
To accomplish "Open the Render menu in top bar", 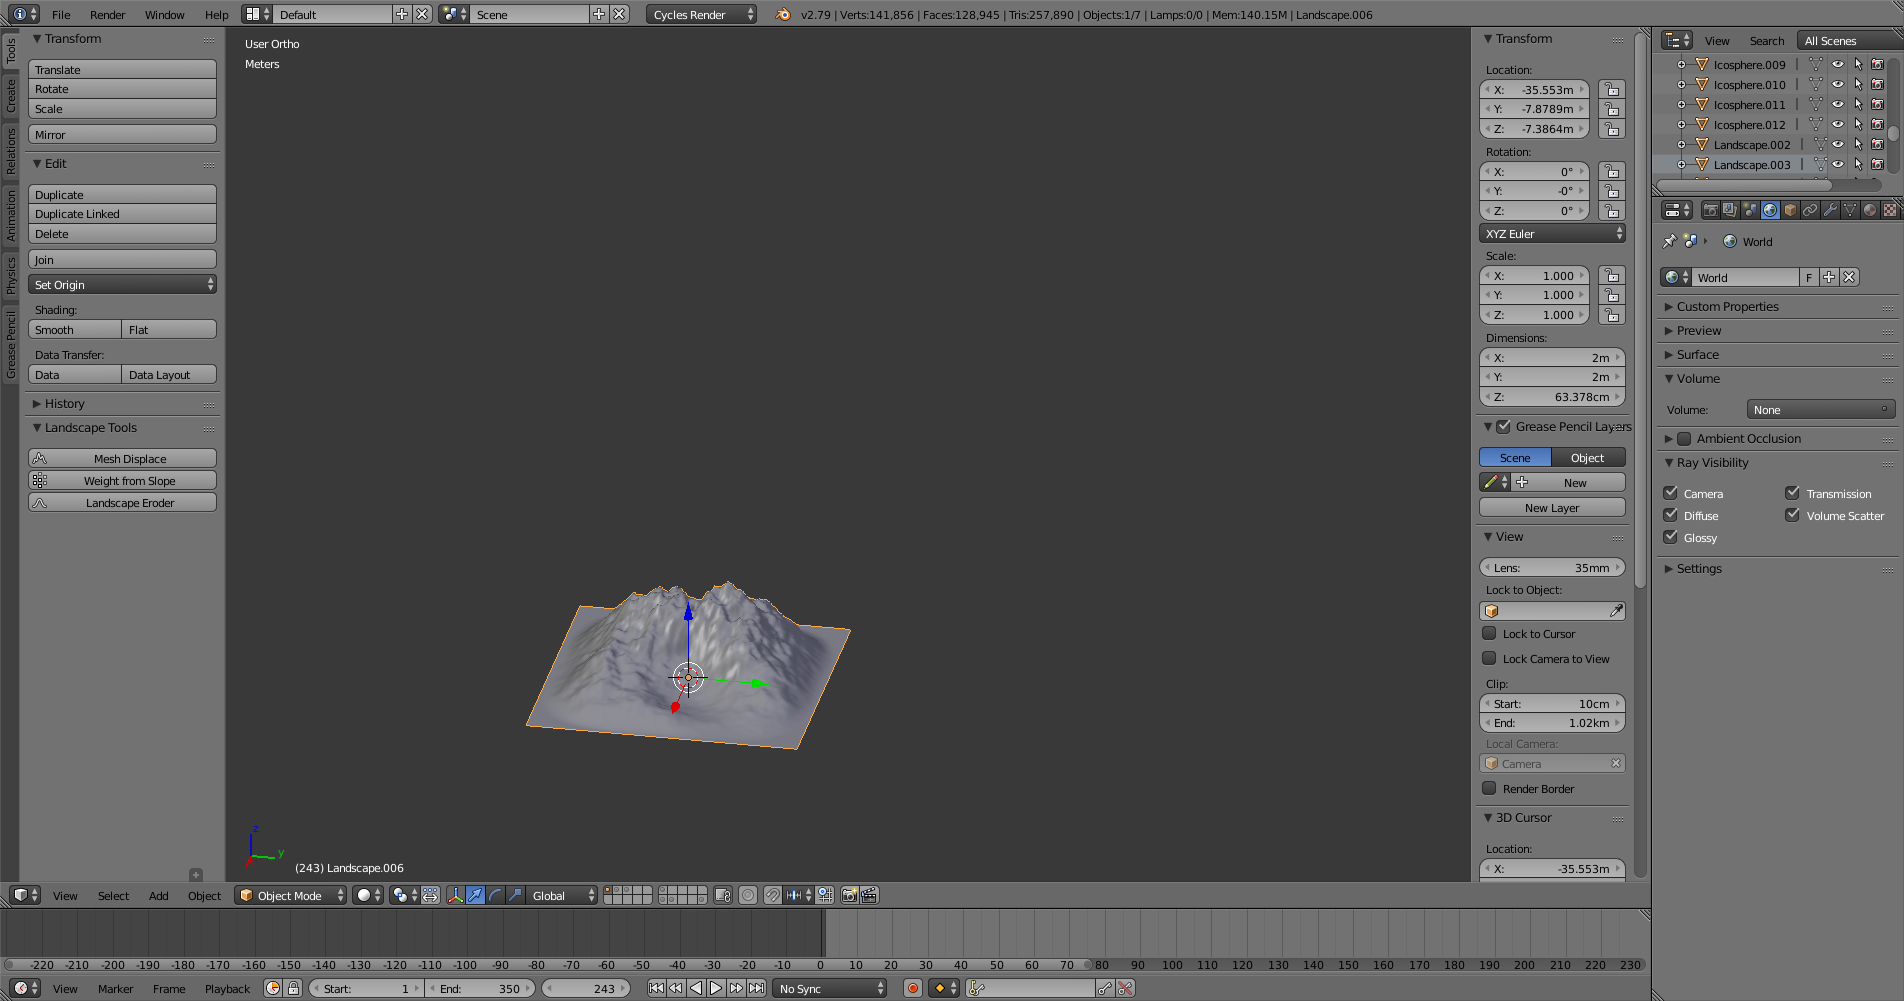I will pyautogui.click(x=107, y=14).
